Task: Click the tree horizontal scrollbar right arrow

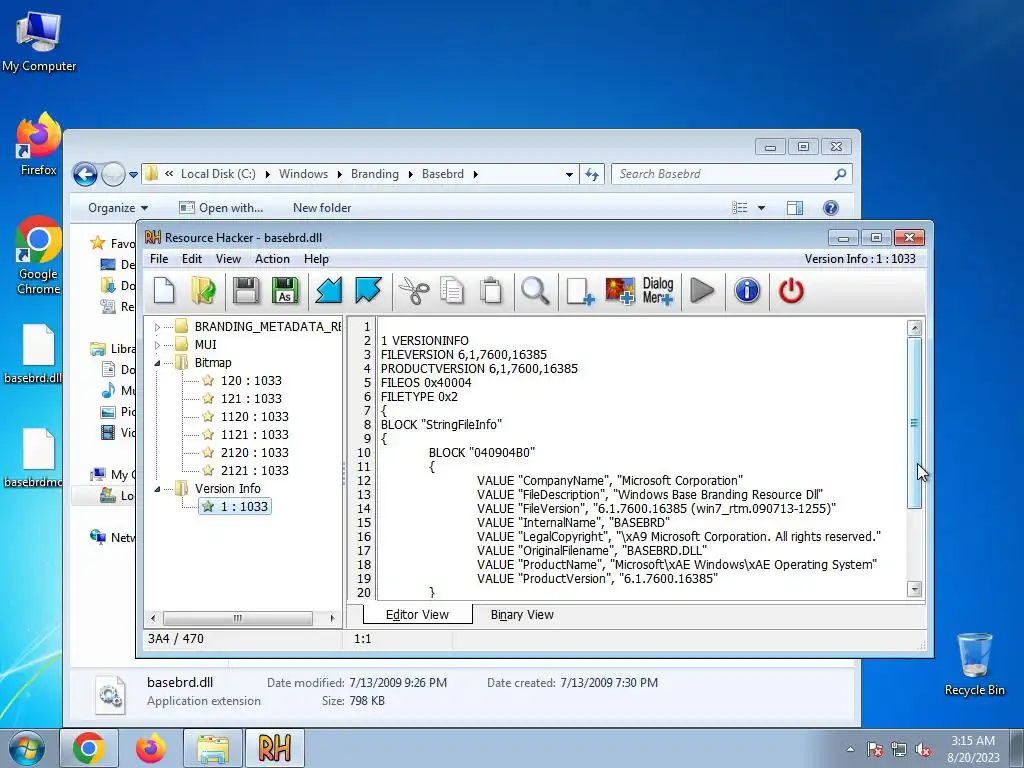Action: [332, 618]
